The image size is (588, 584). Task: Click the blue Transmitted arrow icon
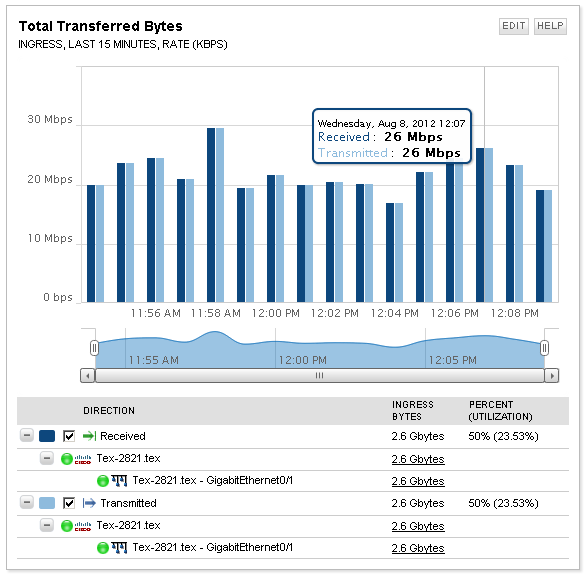pos(89,503)
